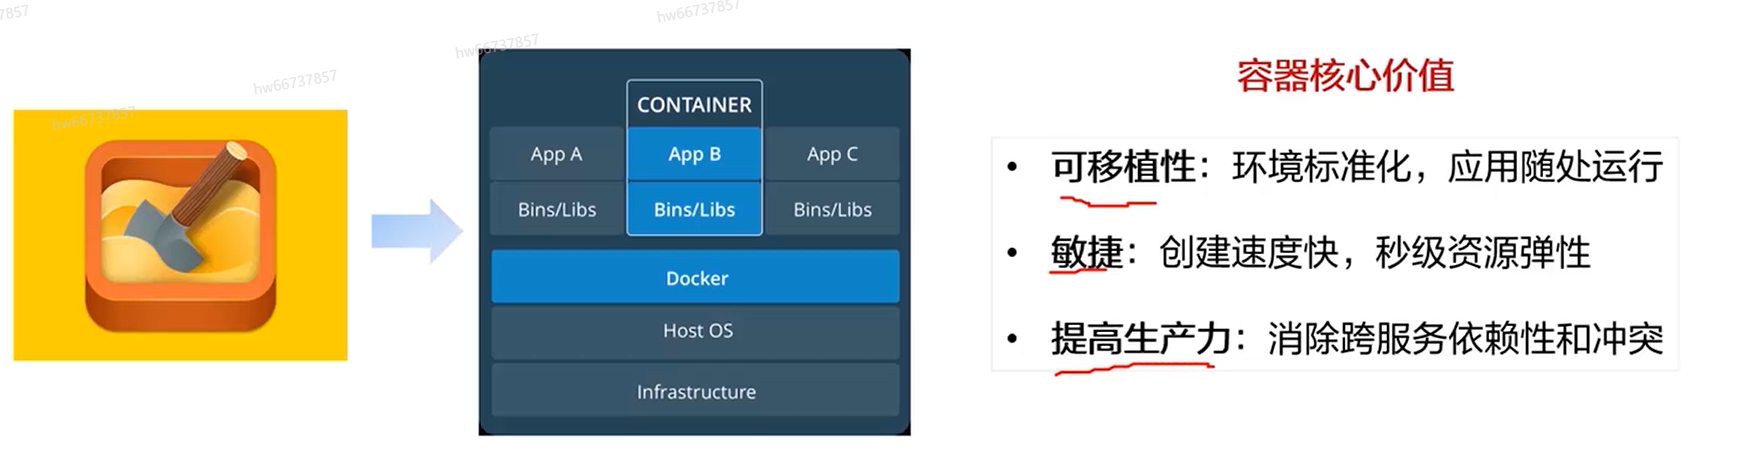The width and height of the screenshot is (1738, 474).
Task: Select the underlined 敏捷 keyword
Action: 1087,253
